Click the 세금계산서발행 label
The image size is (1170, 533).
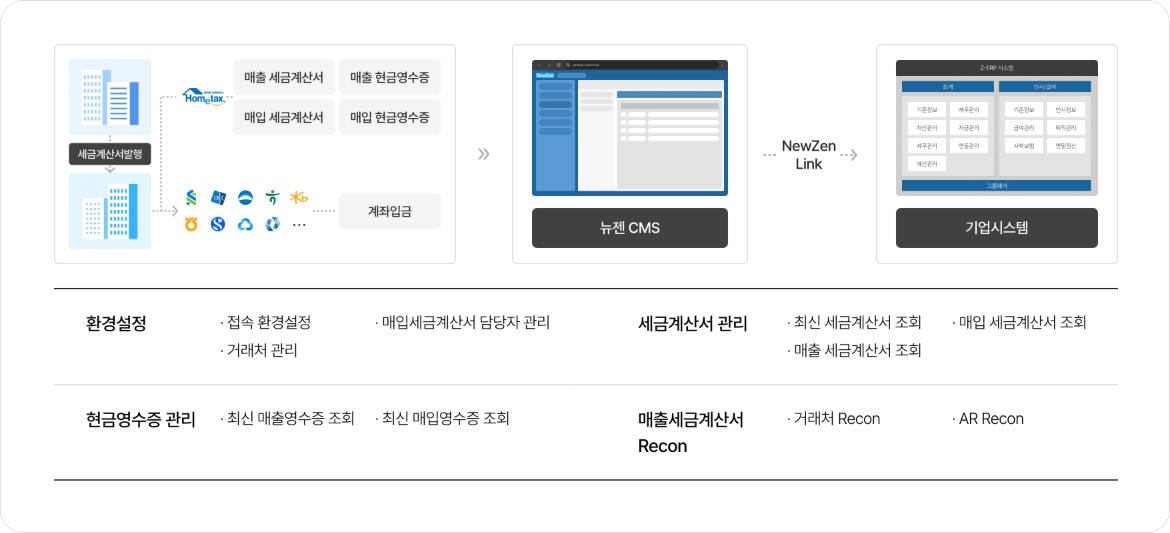pyautogui.click(x=110, y=155)
